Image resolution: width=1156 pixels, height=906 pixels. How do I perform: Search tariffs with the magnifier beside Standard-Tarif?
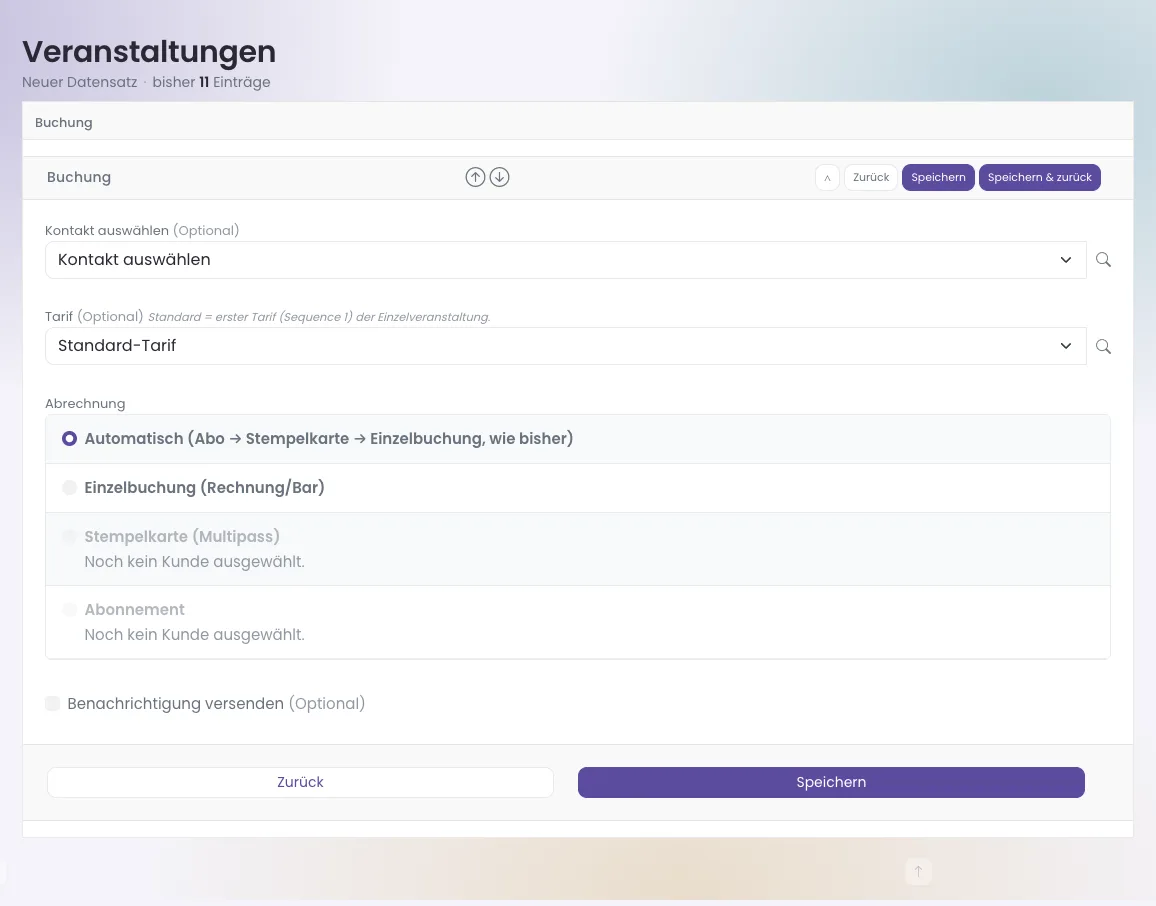click(x=1103, y=346)
